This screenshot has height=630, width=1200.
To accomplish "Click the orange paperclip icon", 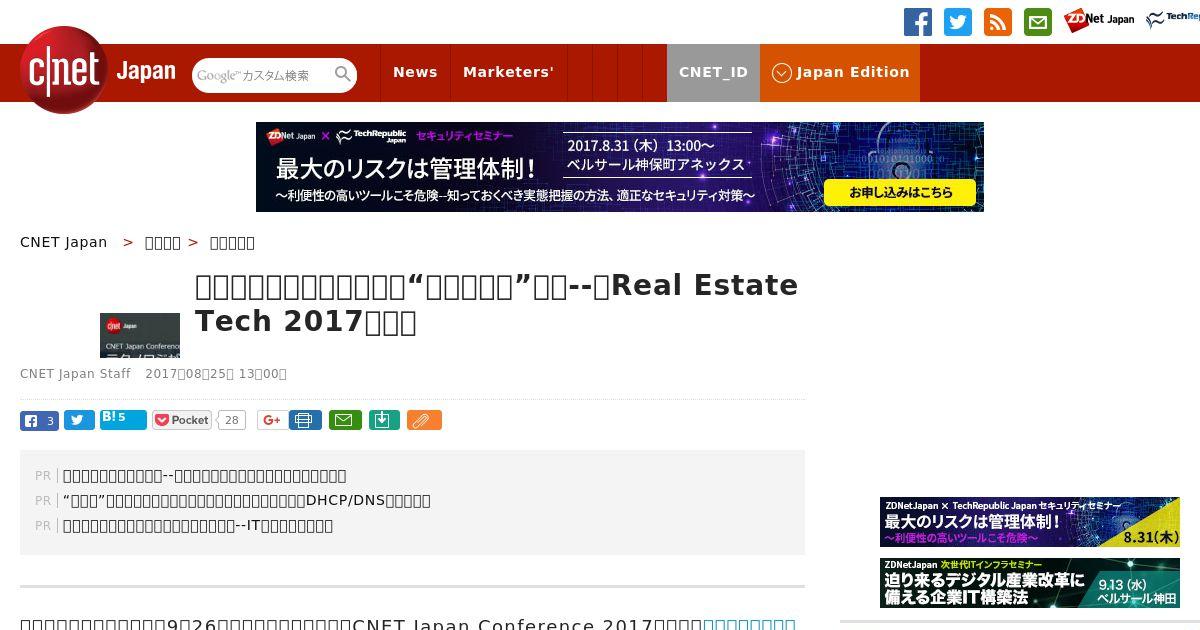I will pos(424,420).
